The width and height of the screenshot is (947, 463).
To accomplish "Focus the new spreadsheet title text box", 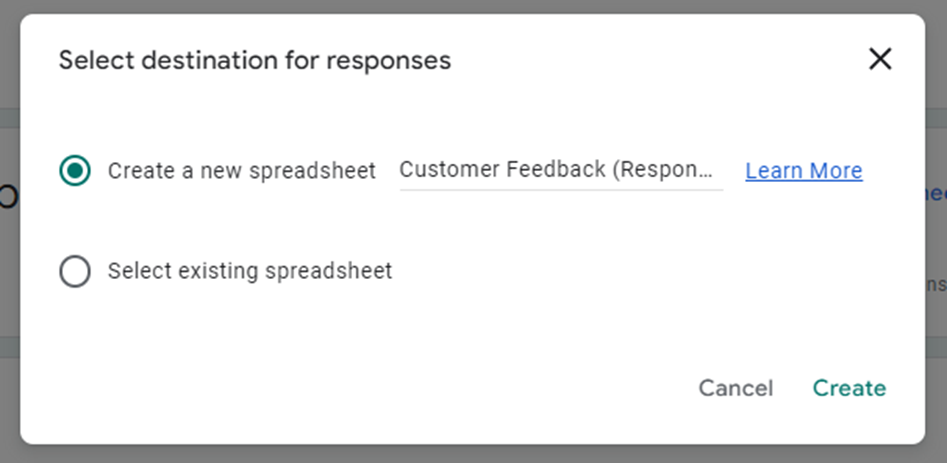I will 560,170.
